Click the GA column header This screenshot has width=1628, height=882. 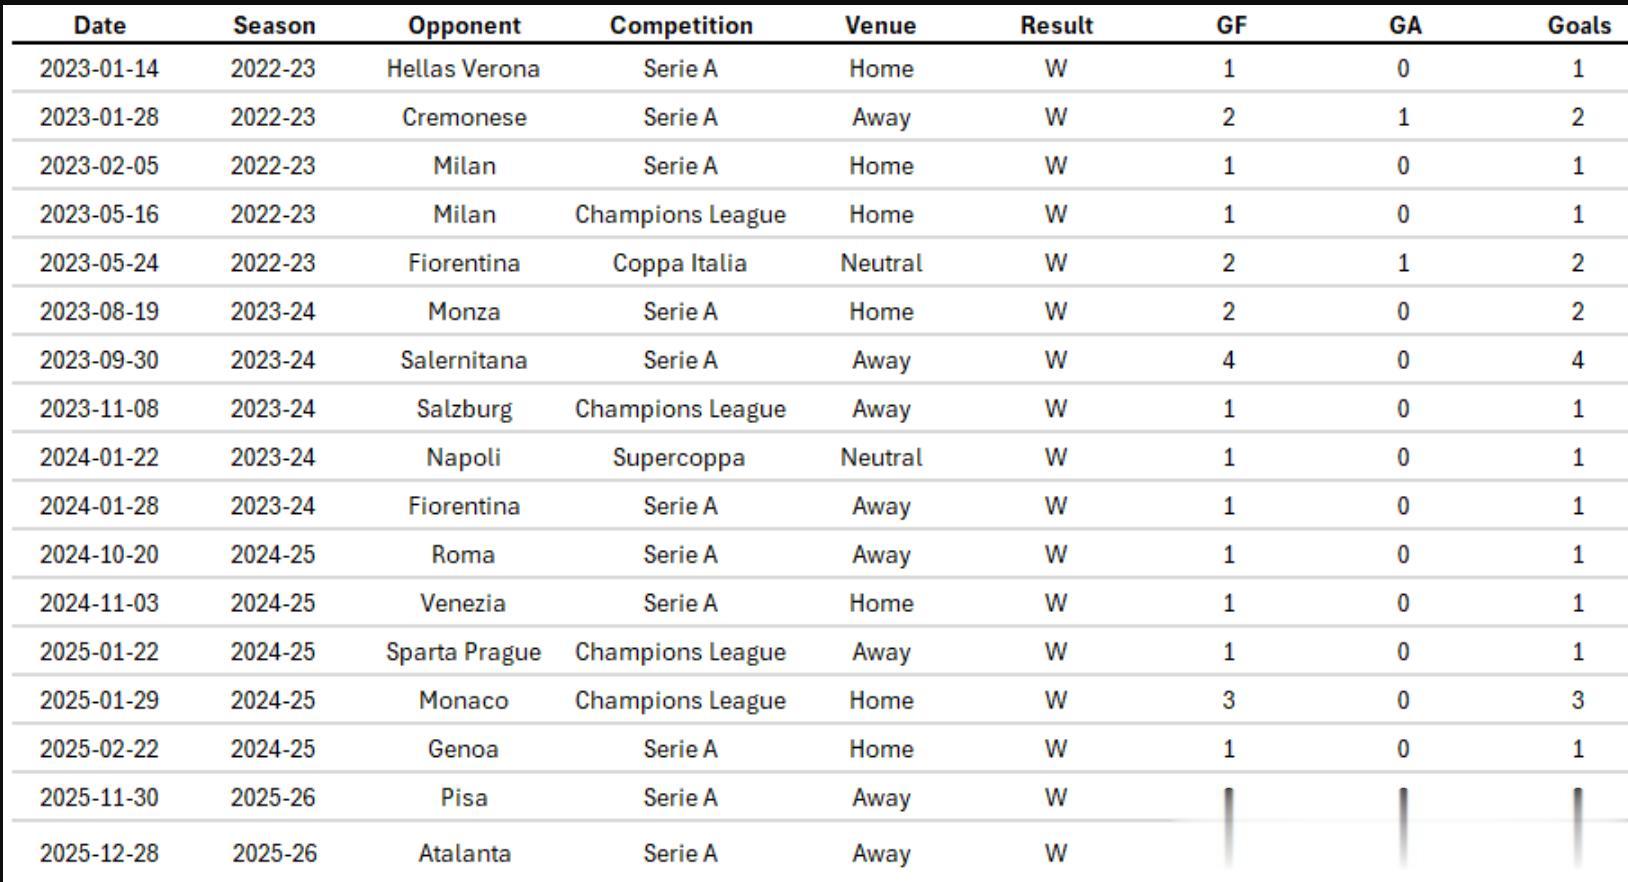click(1404, 25)
